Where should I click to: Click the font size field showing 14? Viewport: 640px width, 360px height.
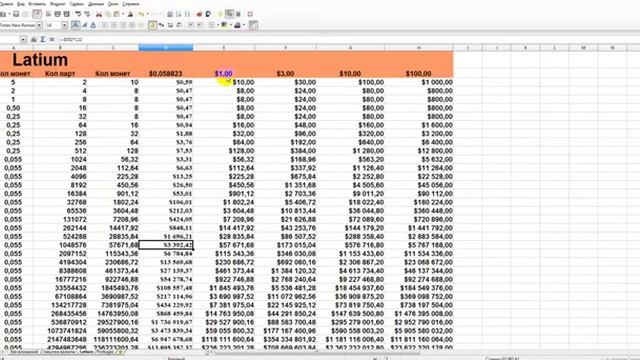[53, 25]
